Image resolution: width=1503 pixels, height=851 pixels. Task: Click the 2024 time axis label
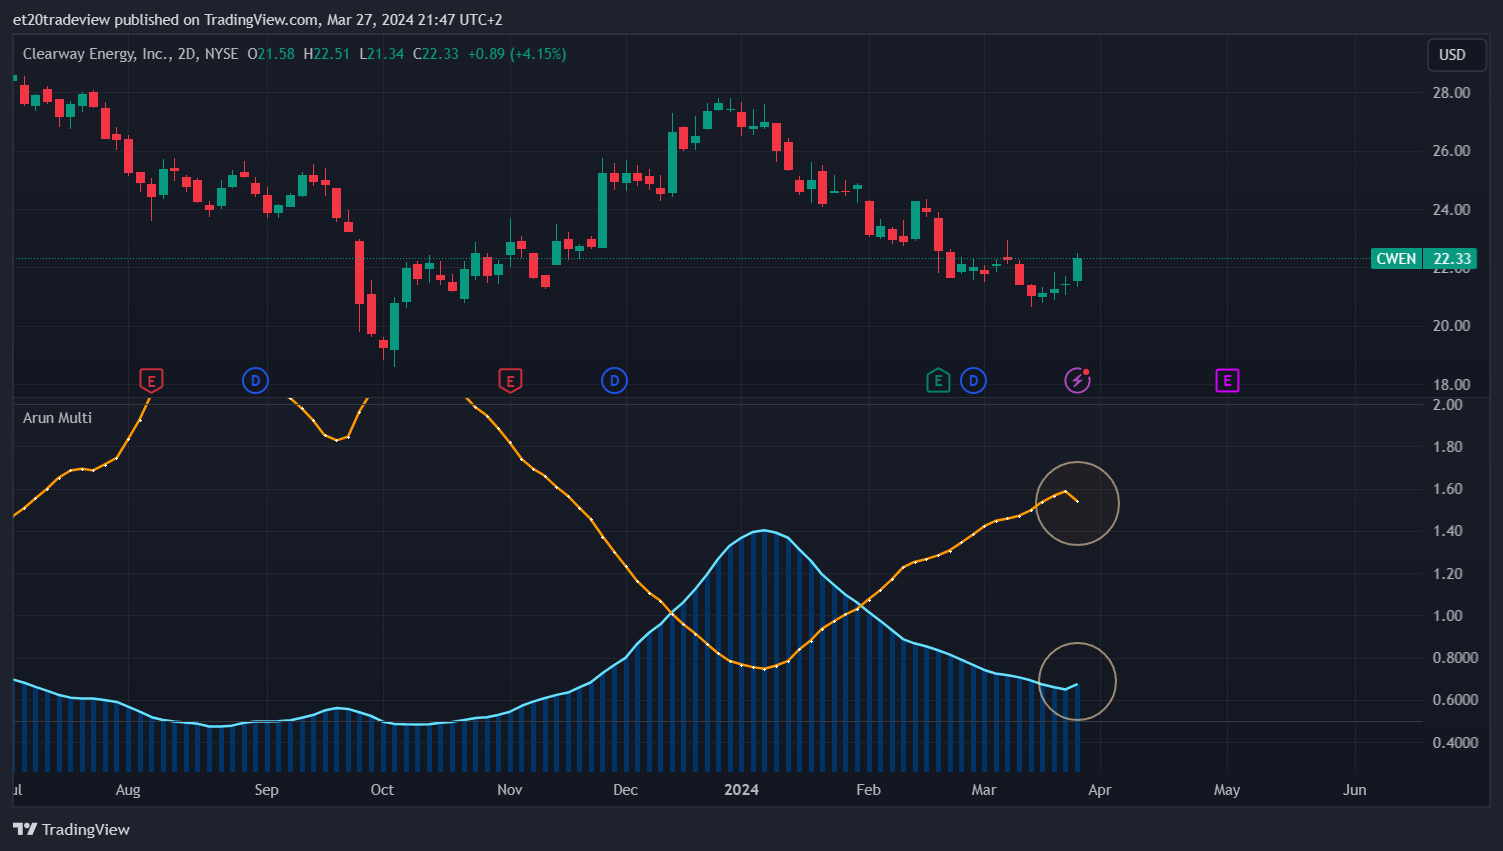[741, 790]
